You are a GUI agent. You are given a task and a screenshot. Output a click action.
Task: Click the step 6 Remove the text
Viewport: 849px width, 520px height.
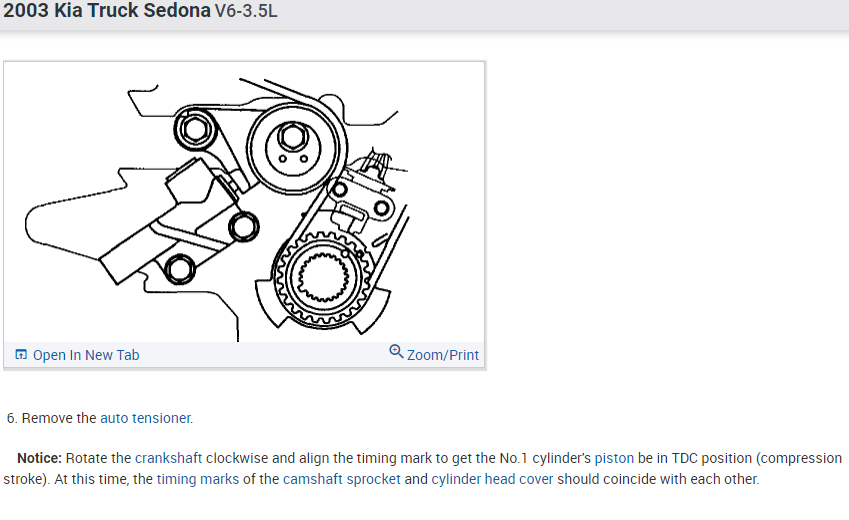coord(51,418)
